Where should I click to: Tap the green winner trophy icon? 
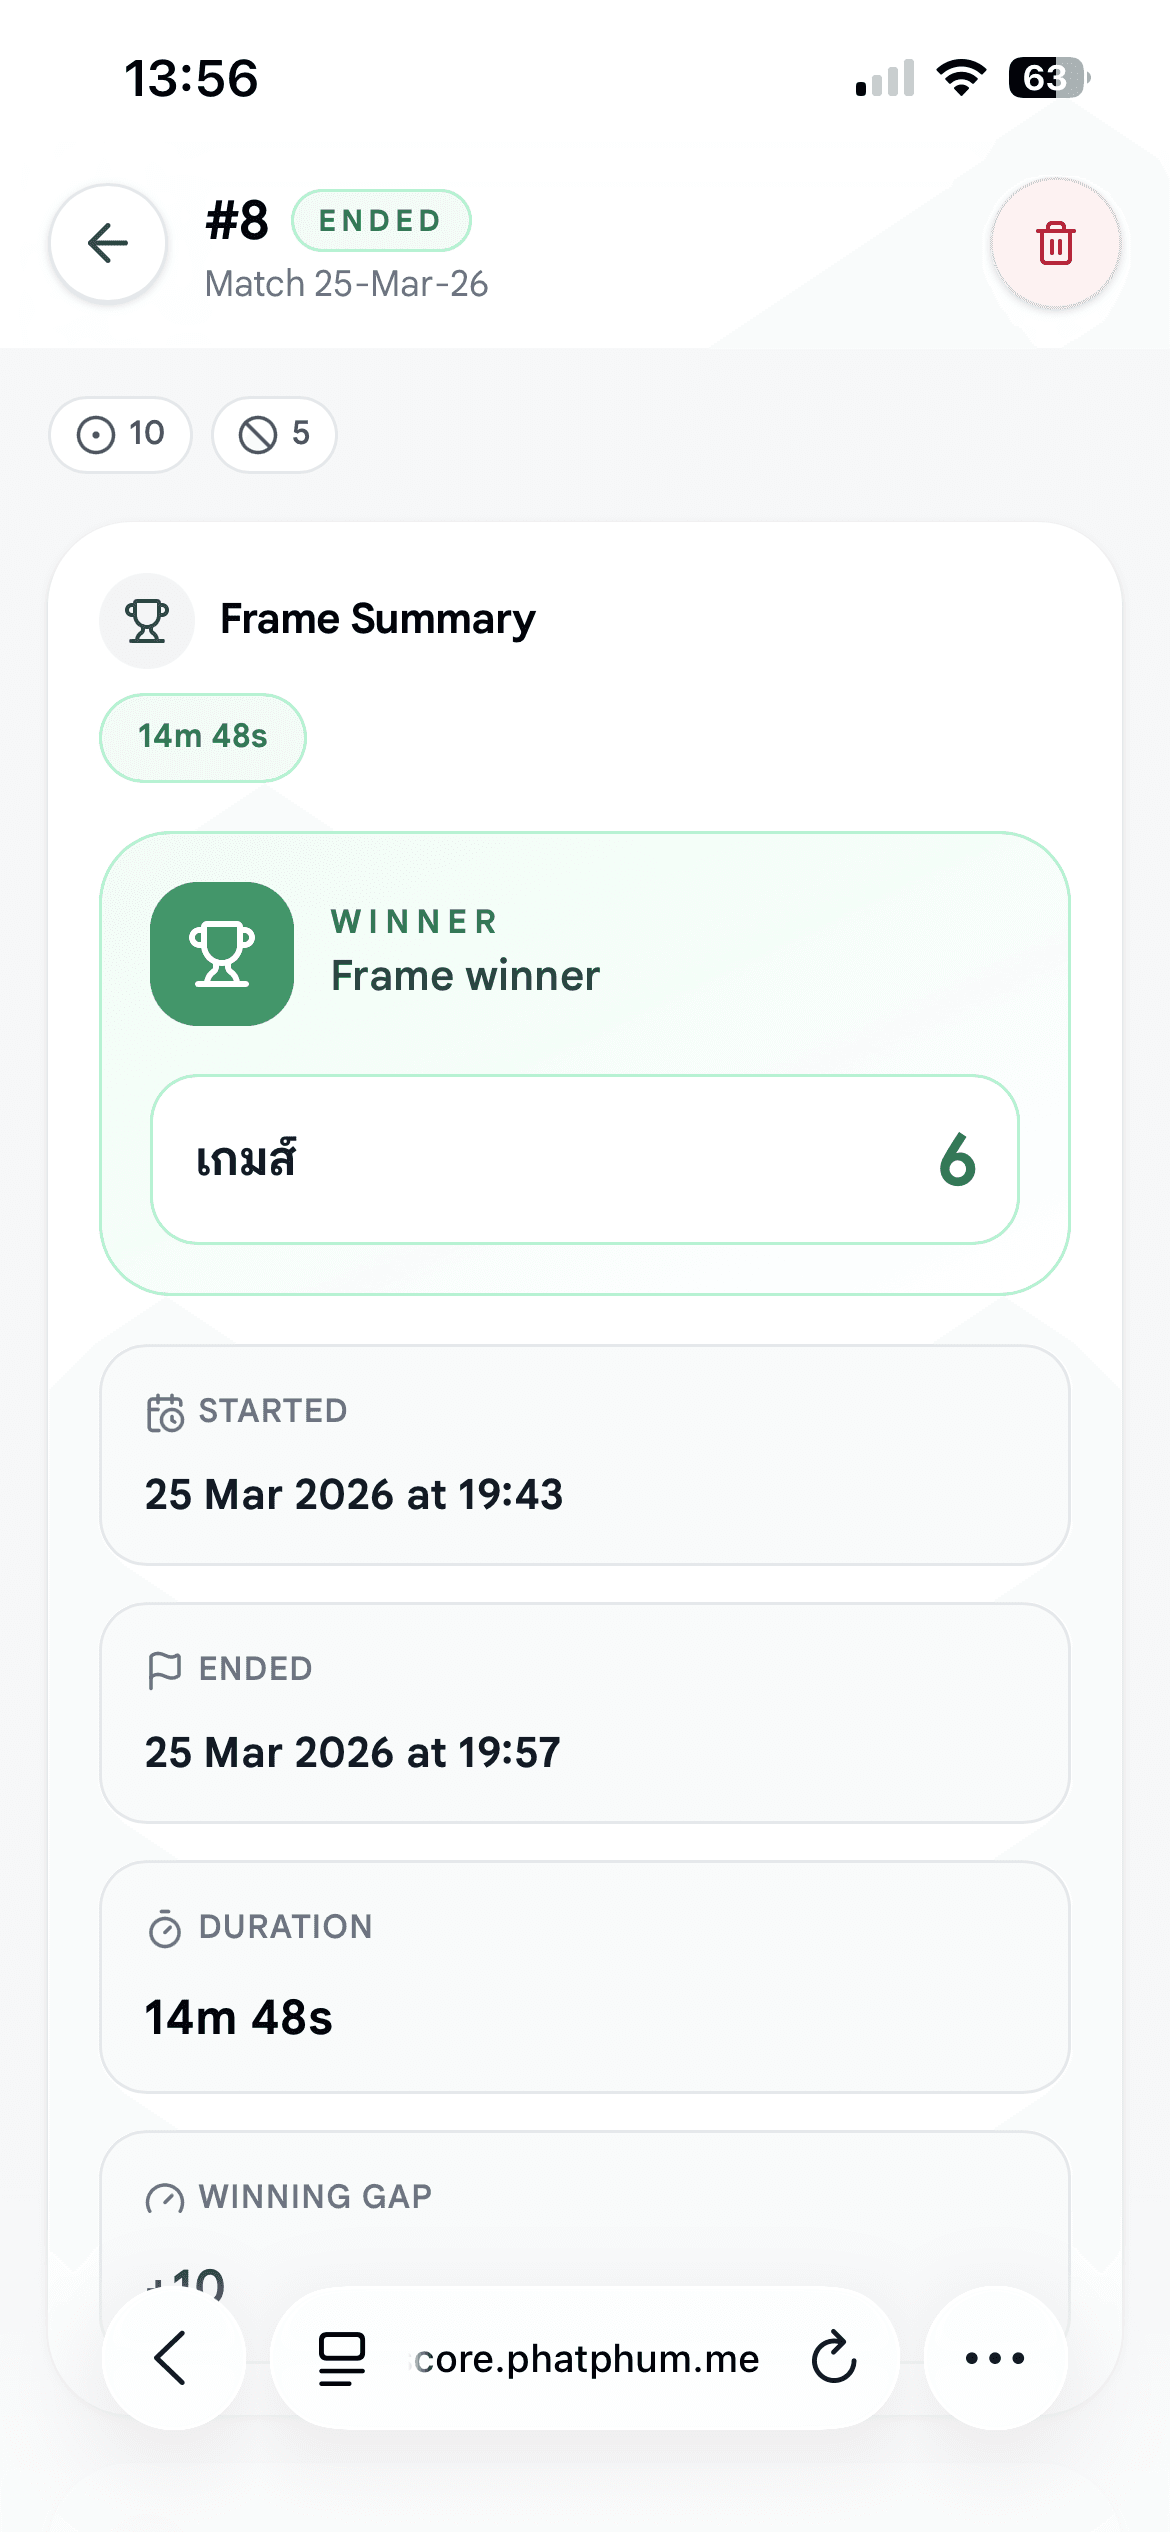(x=222, y=954)
